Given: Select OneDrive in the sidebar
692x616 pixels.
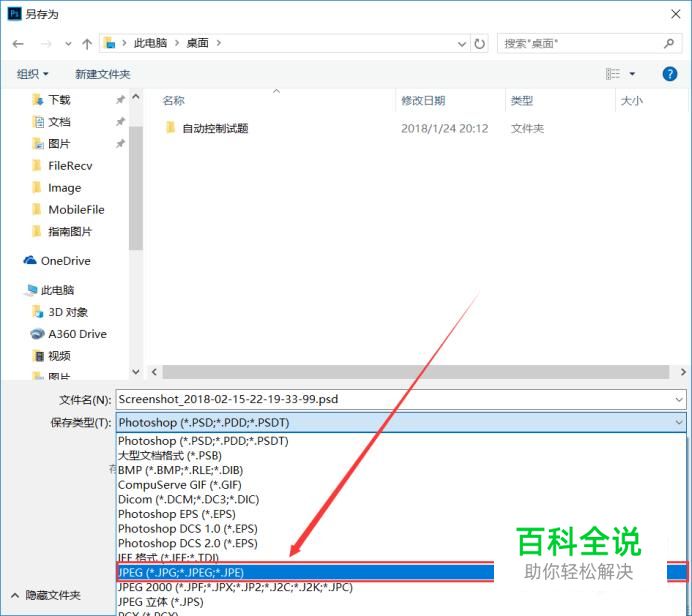Looking at the screenshot, I should pos(65,261).
